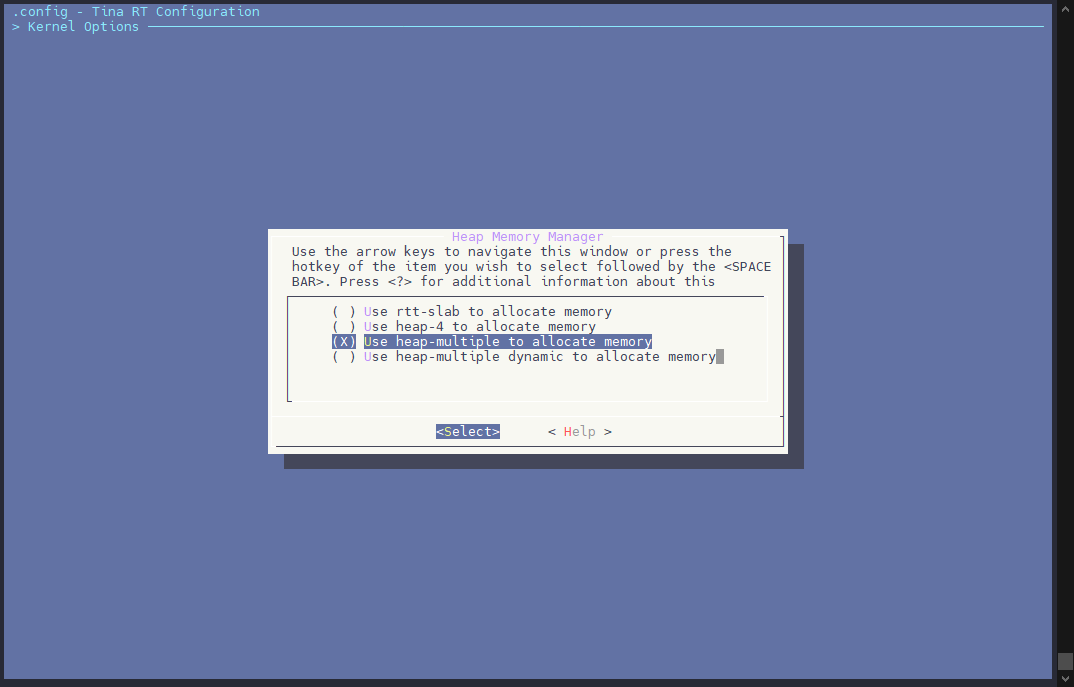Click the "Kernel Options" breadcrumb
Viewport: 1074px width, 687px height.
pyautogui.click(x=83, y=27)
